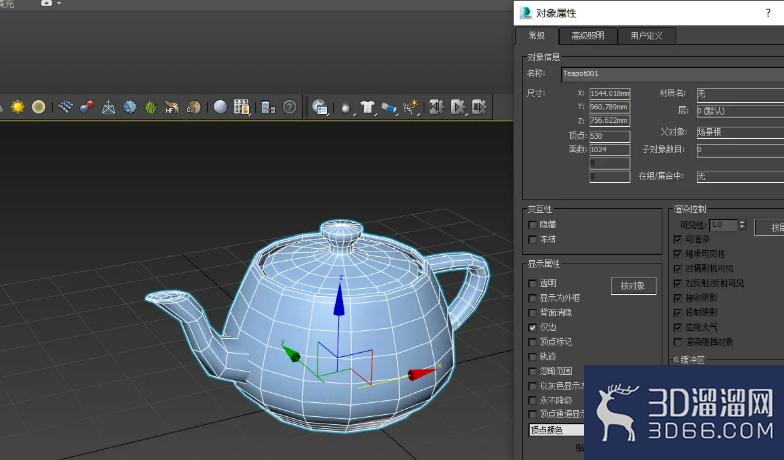The width and height of the screenshot is (784, 460).
Task: Enable the 忽略范围 checkbox
Action: click(532, 372)
